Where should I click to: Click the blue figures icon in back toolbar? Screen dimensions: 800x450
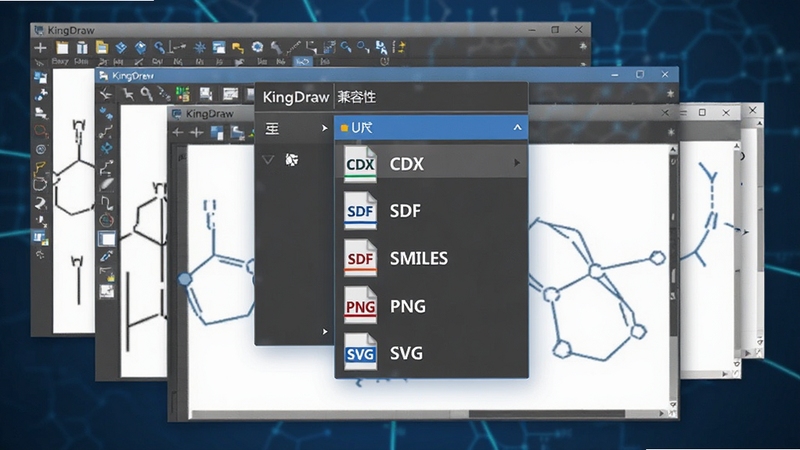coord(381,48)
